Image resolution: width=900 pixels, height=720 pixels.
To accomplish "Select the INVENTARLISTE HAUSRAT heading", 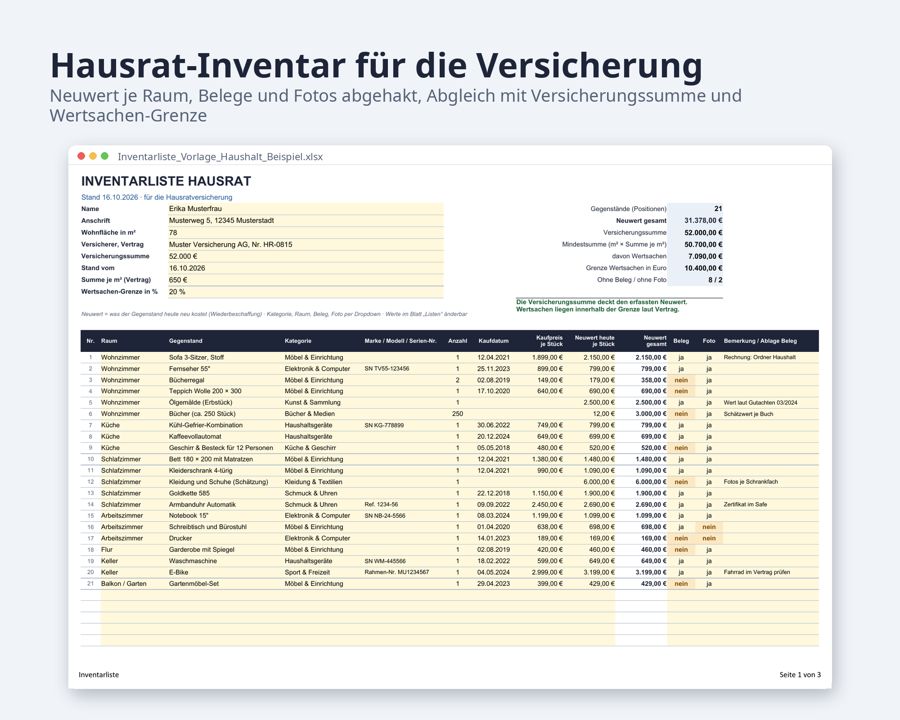I will [166, 181].
